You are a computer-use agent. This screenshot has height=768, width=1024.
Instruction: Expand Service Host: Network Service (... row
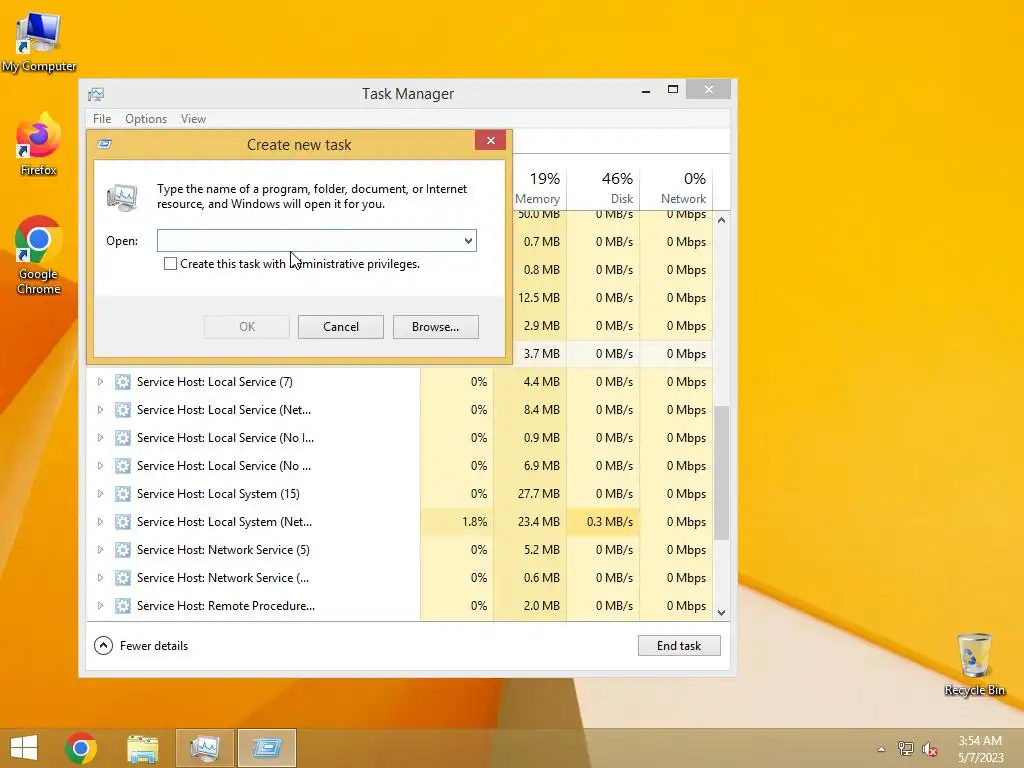(x=100, y=578)
